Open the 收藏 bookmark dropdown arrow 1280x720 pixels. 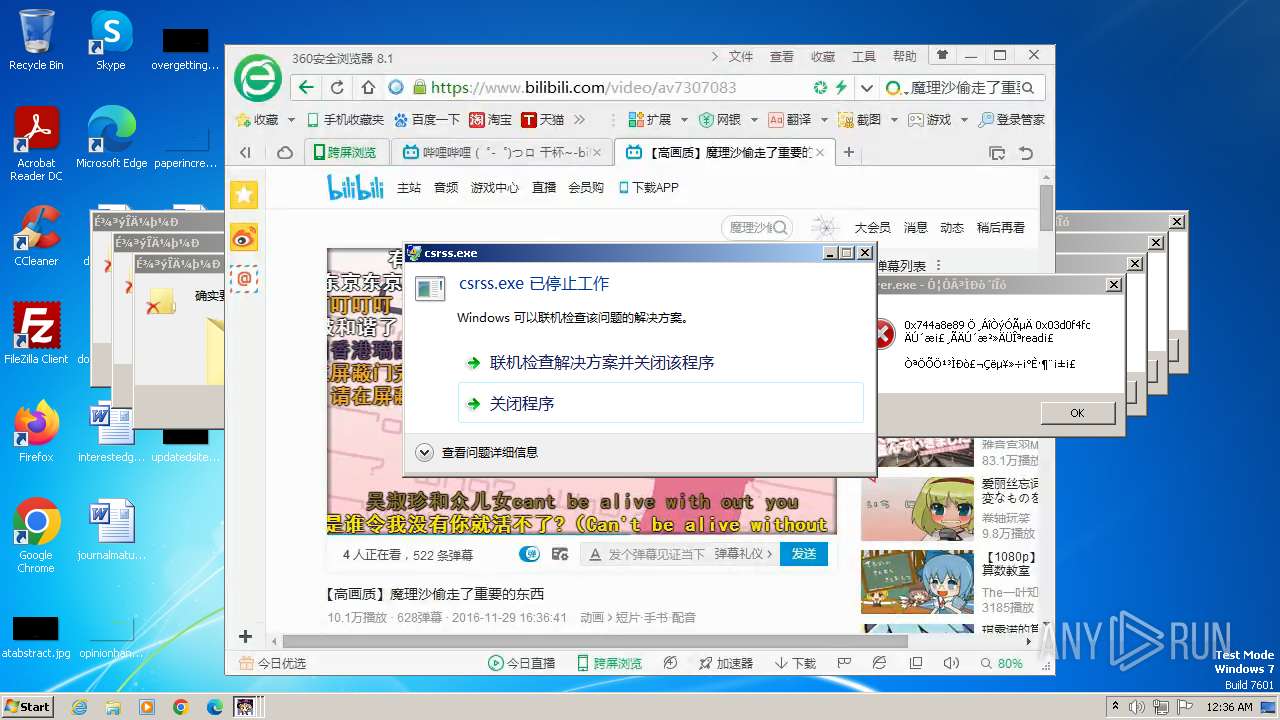pos(291,120)
